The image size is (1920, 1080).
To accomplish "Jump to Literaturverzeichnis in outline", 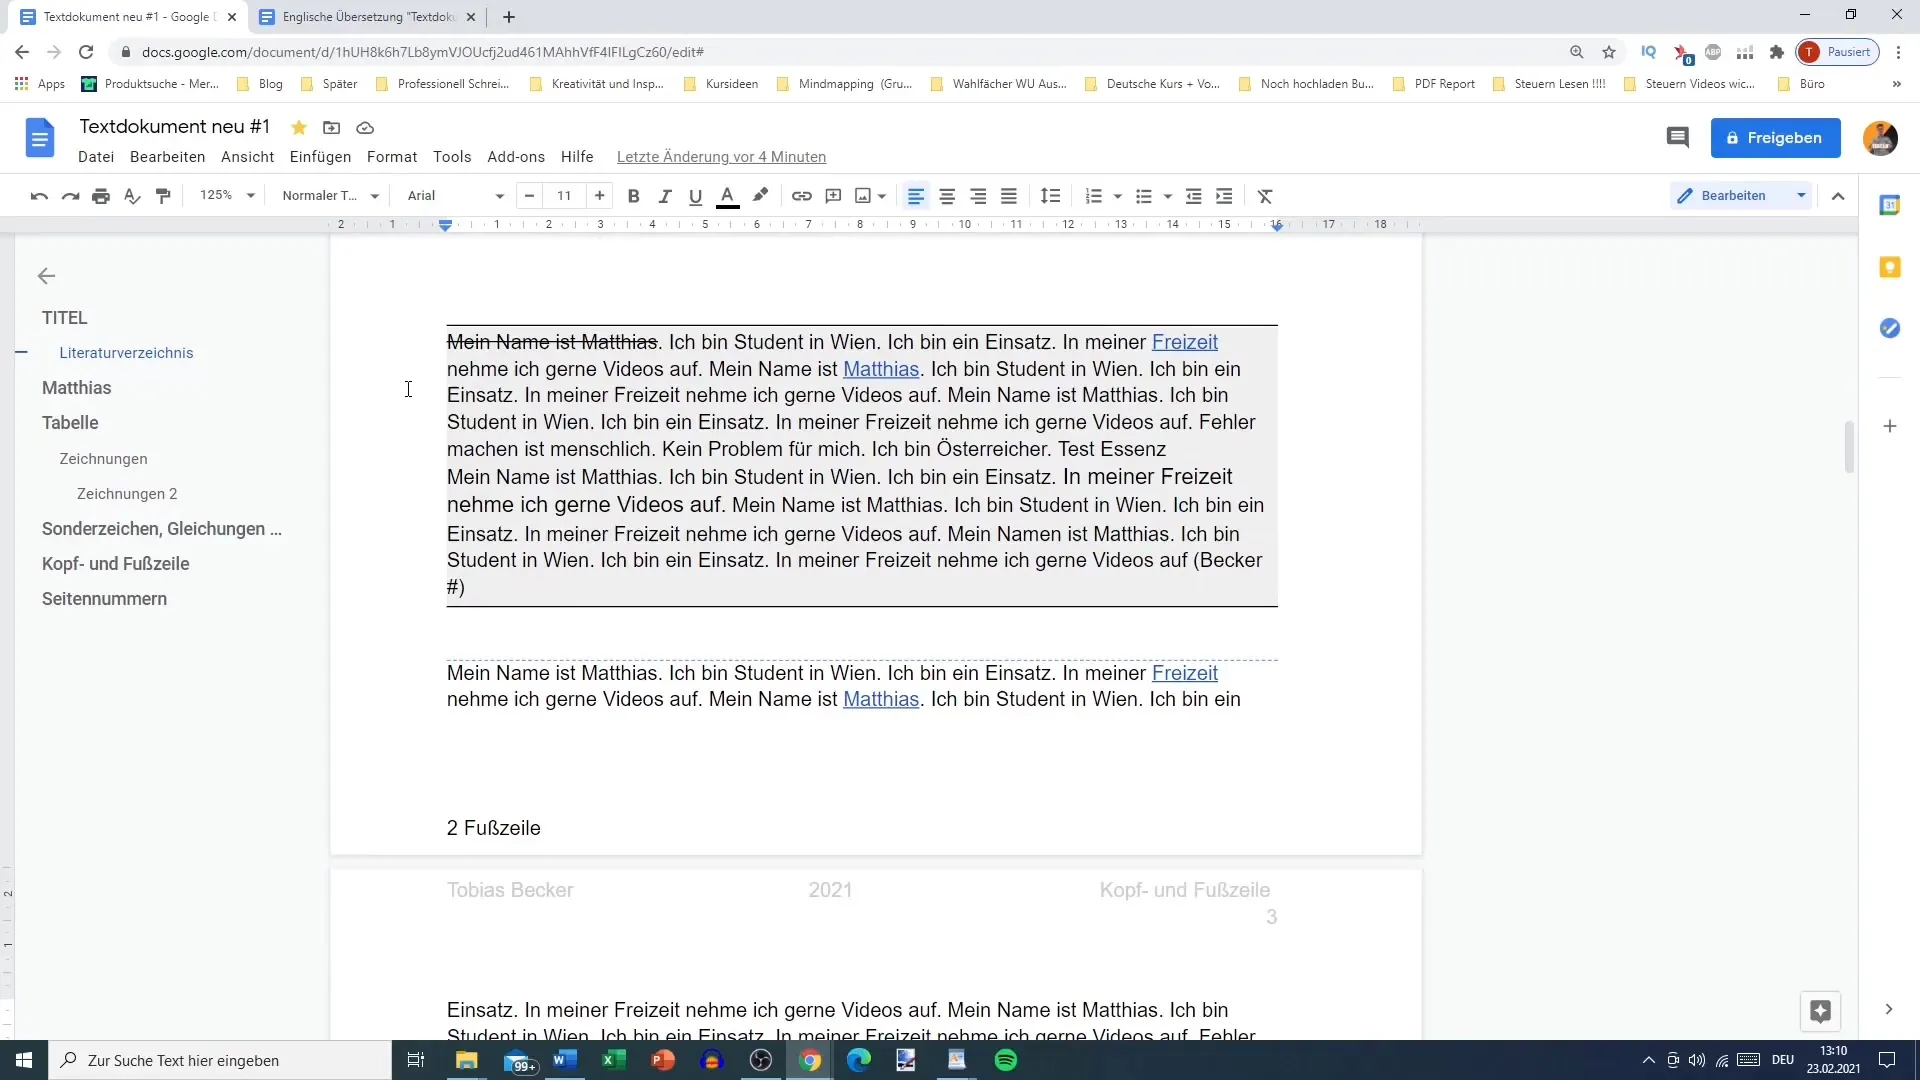I will [x=126, y=353].
